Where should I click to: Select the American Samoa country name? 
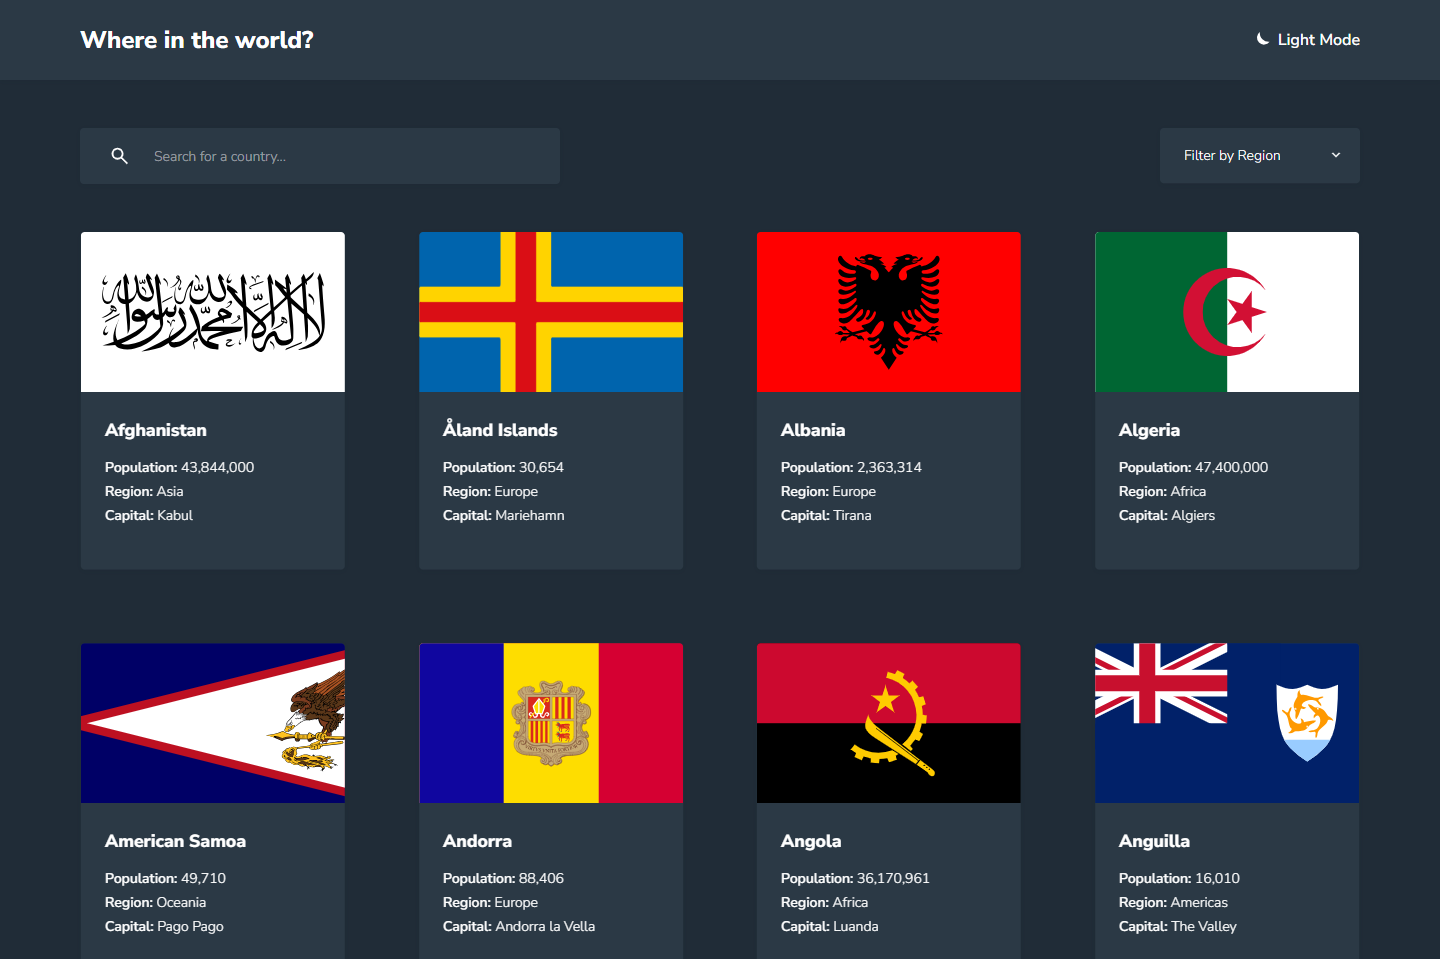point(175,841)
